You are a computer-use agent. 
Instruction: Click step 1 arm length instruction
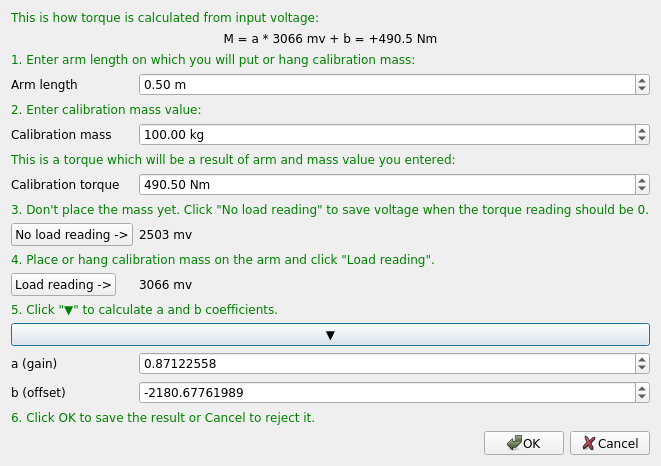(213, 60)
